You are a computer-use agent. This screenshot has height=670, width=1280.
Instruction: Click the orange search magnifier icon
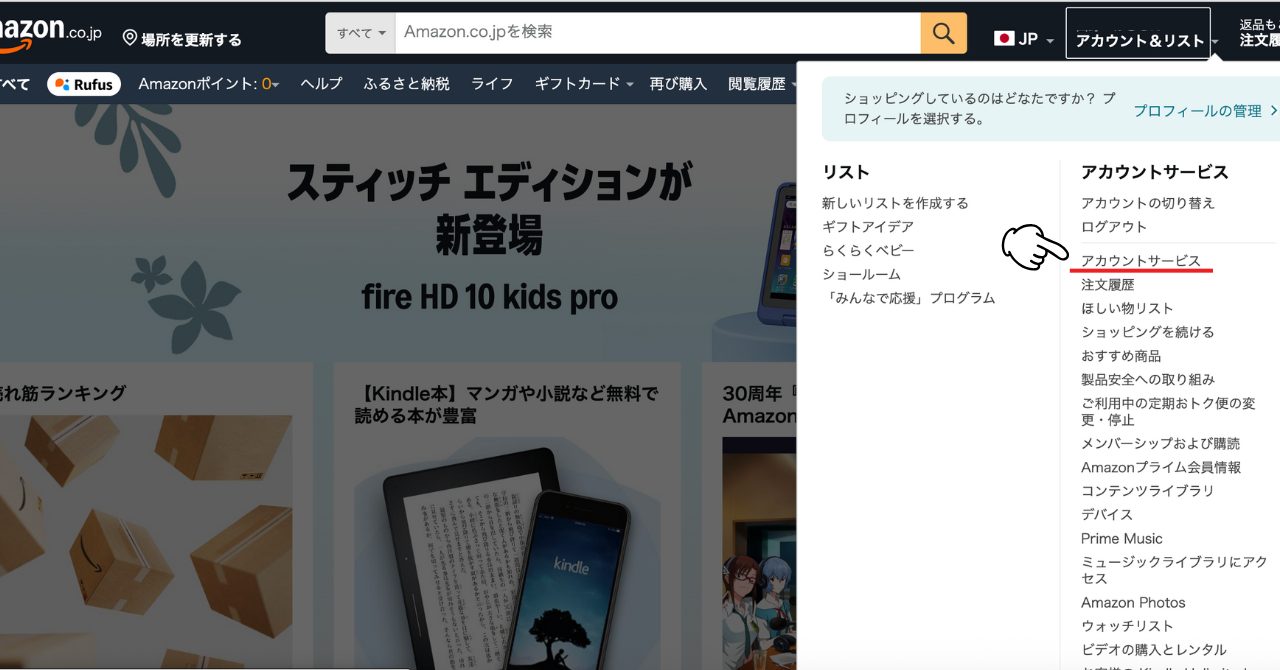(x=942, y=32)
